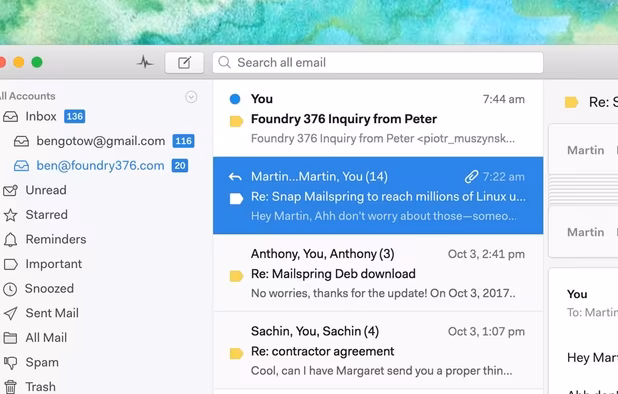The width and height of the screenshot is (618, 394).
Task: Expand the All Accounts dropdown chevron
Action: pyautogui.click(x=191, y=97)
